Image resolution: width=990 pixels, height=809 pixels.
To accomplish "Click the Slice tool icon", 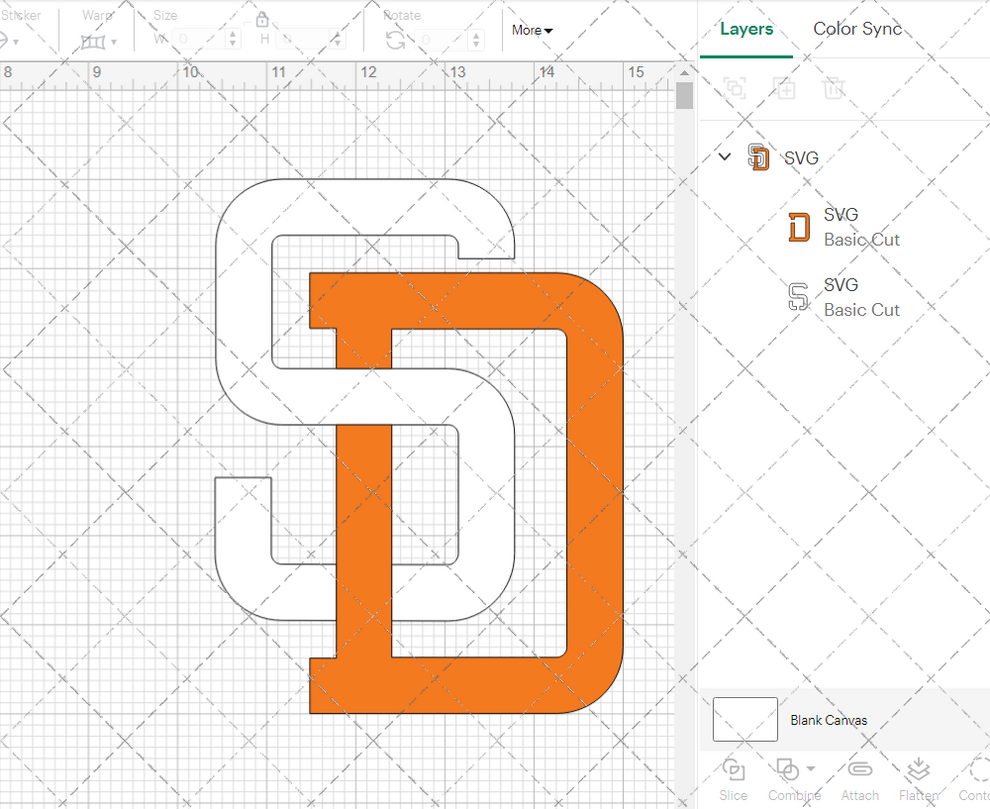I will (733, 771).
